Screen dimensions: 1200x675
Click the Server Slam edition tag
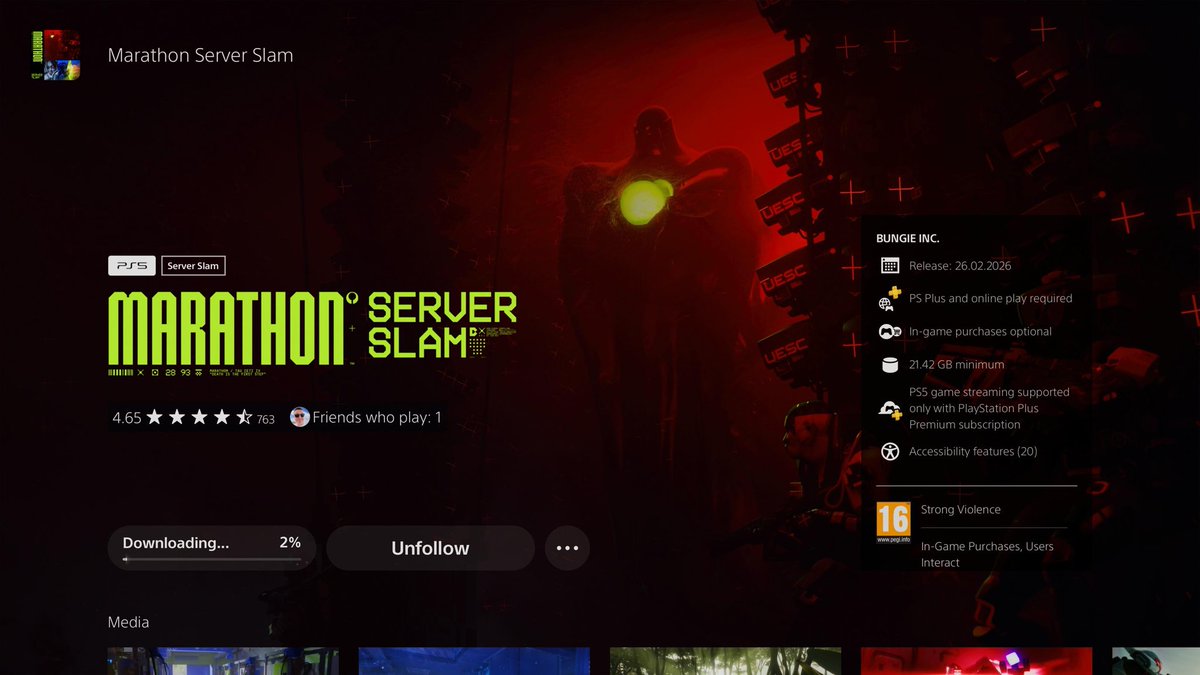193,266
